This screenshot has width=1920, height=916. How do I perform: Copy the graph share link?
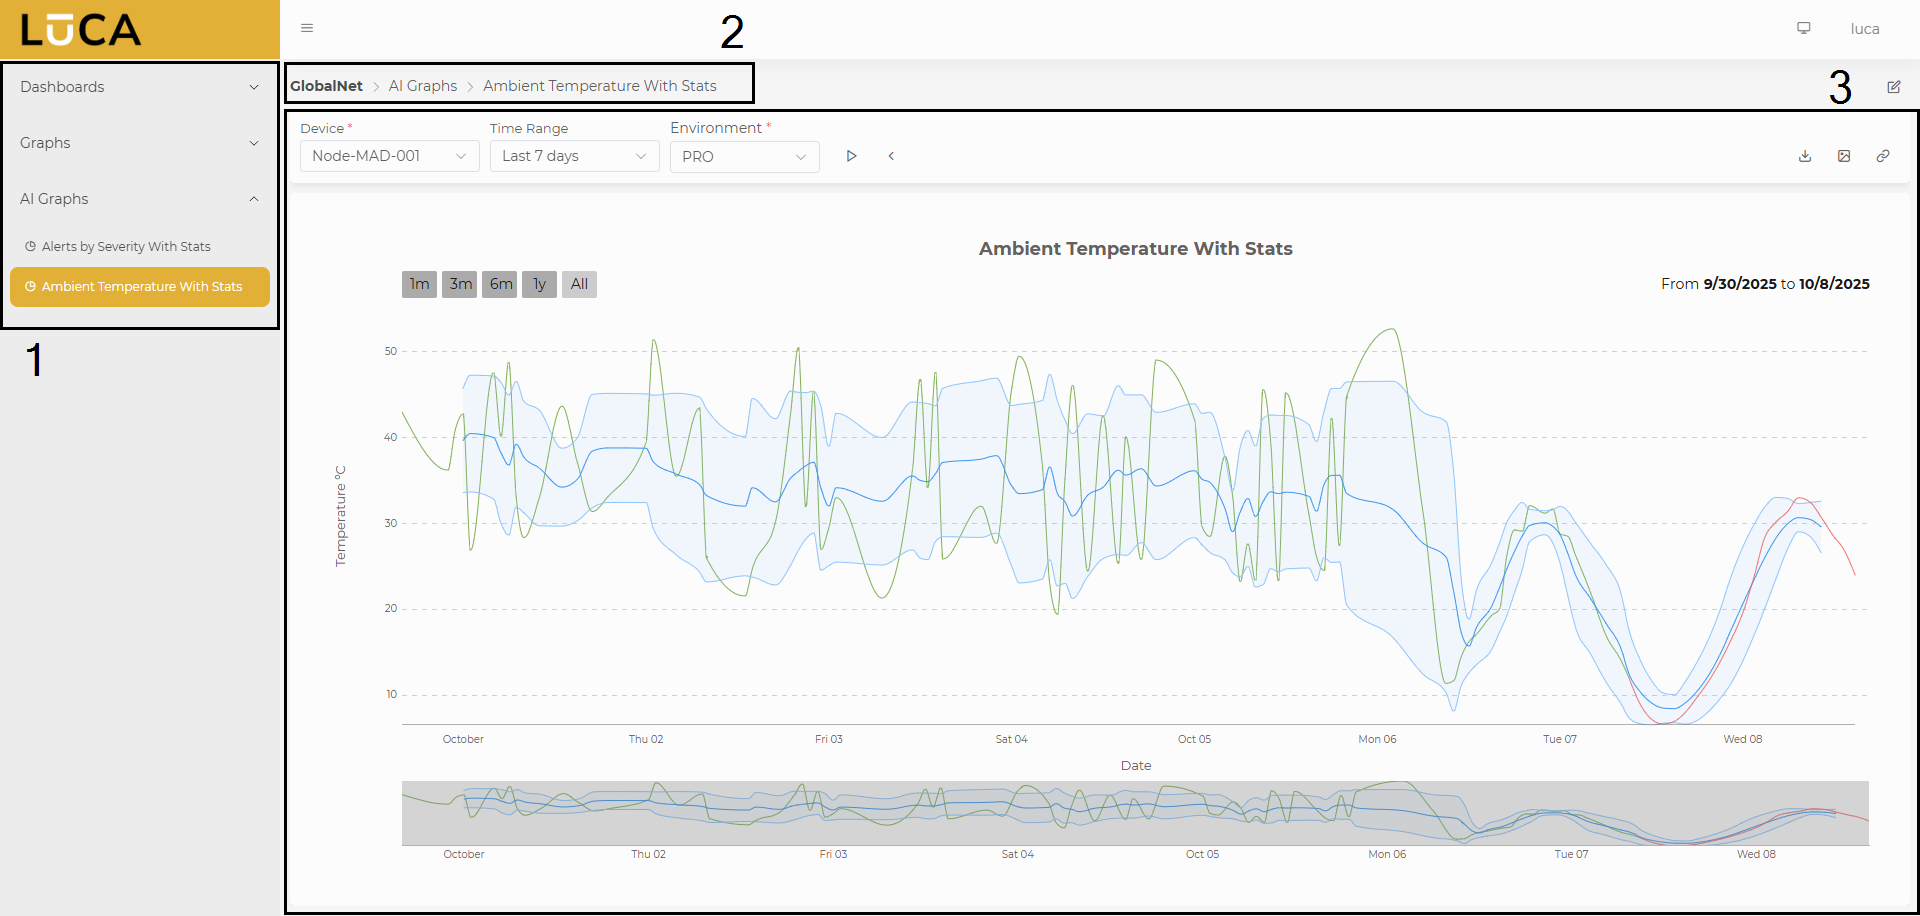click(1882, 156)
